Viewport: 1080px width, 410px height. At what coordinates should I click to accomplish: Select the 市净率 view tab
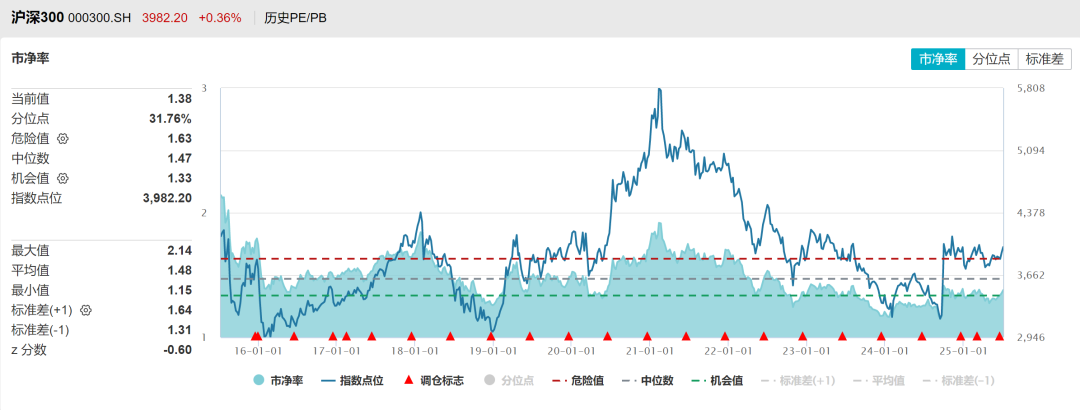pos(937,59)
